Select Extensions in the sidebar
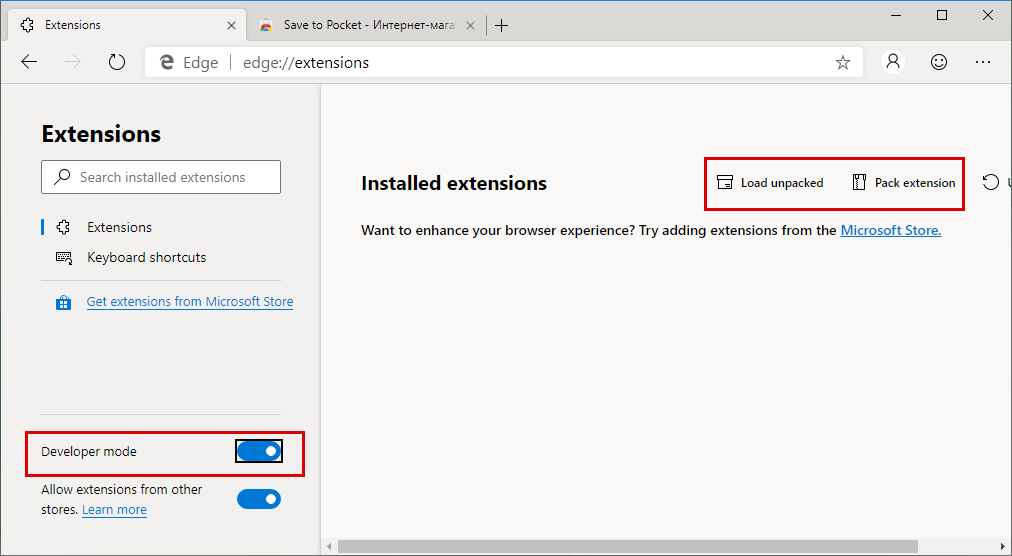The width and height of the screenshot is (1012, 556). click(119, 227)
